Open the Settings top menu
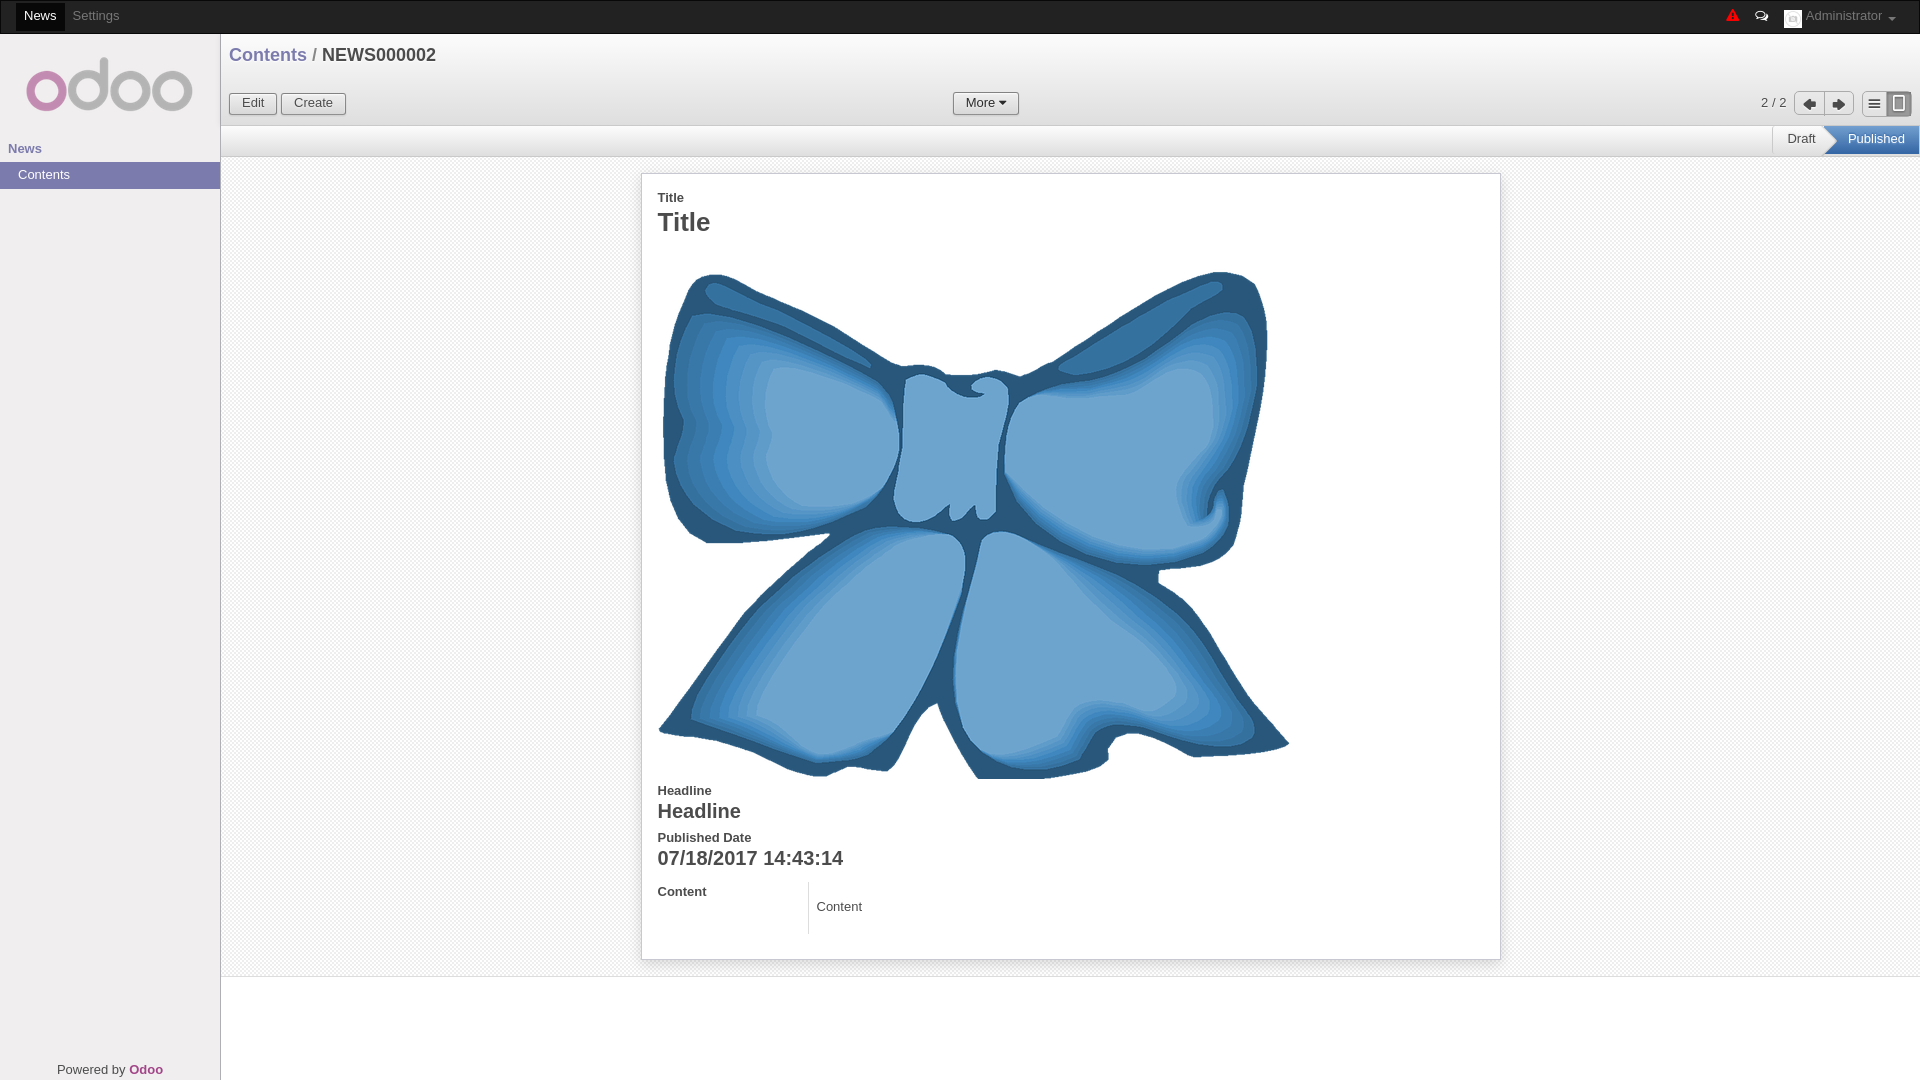 (96, 16)
